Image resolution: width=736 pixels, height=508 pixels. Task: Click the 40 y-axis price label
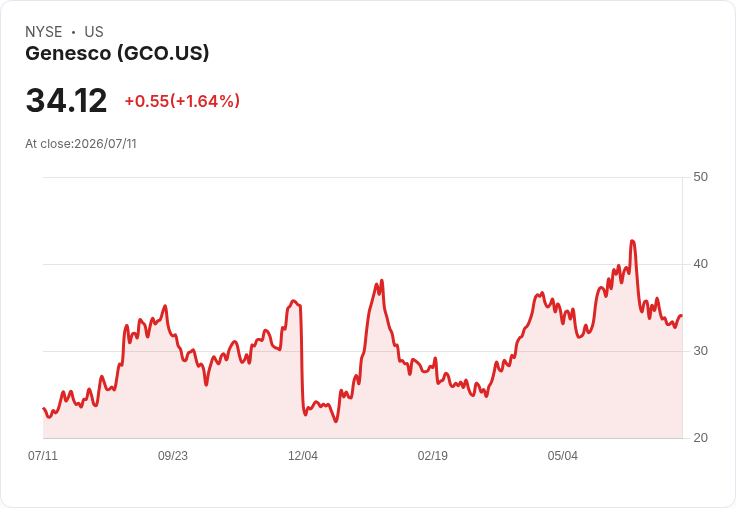click(x=700, y=264)
